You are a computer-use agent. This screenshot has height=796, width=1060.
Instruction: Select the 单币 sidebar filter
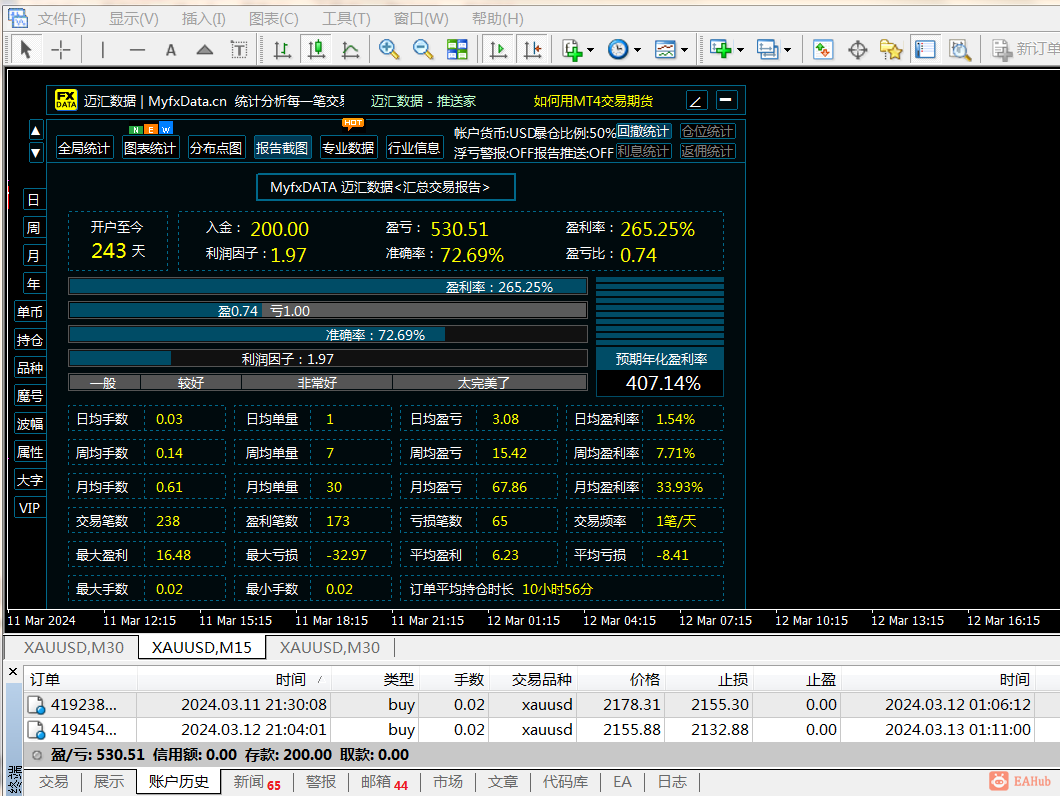30,312
